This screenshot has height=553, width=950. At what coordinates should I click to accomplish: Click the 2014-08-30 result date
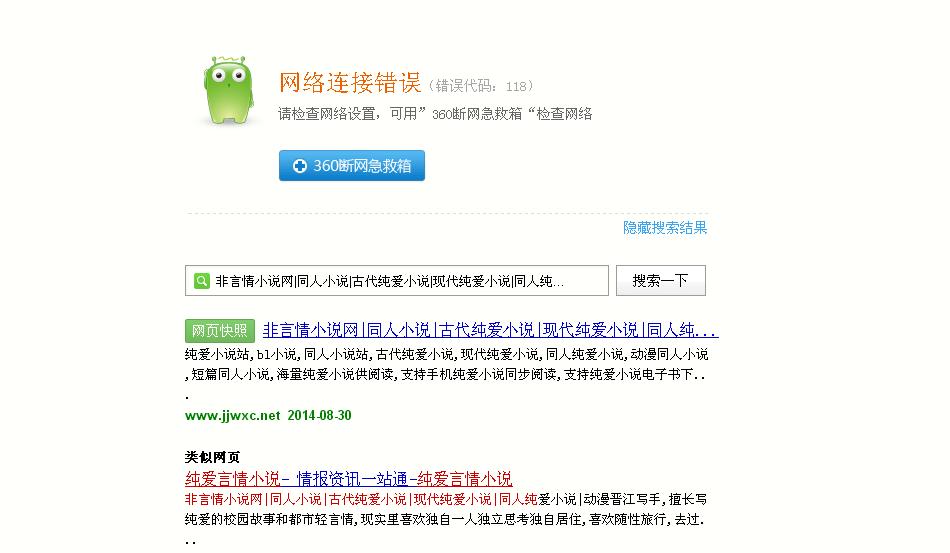click(319, 416)
